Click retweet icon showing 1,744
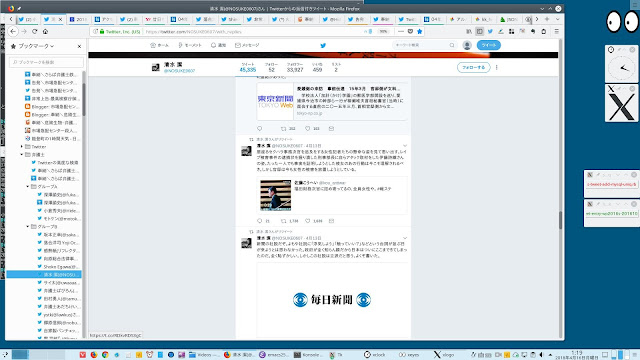Image resolution: width=640 pixels, height=360 pixels. pos(283,221)
